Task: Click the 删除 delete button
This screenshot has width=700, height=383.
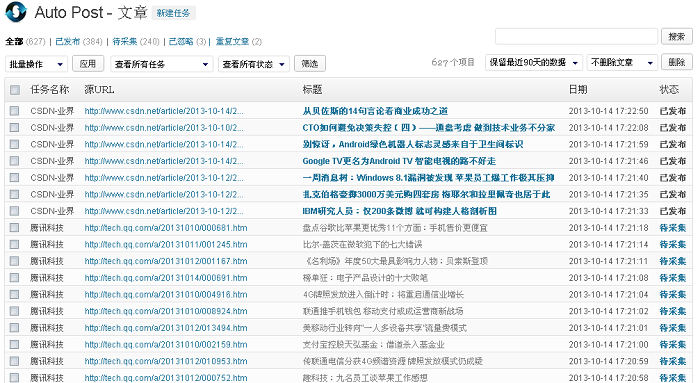Action: point(677,62)
